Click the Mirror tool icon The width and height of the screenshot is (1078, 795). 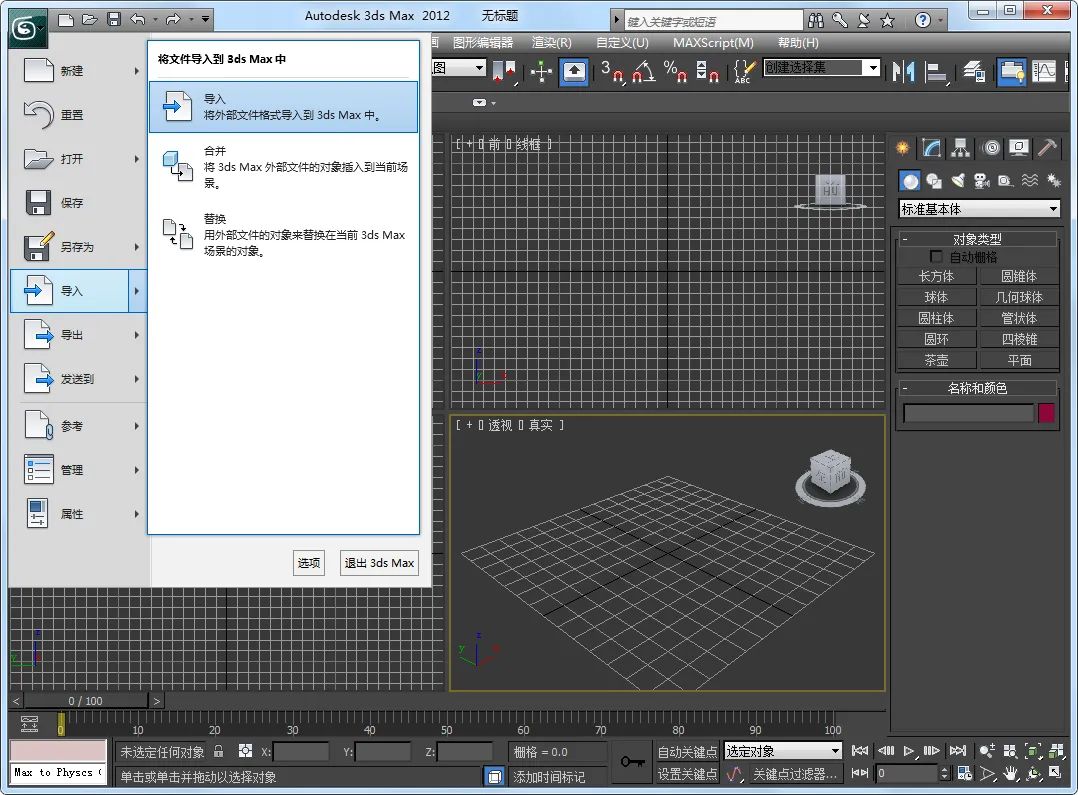(x=903, y=71)
